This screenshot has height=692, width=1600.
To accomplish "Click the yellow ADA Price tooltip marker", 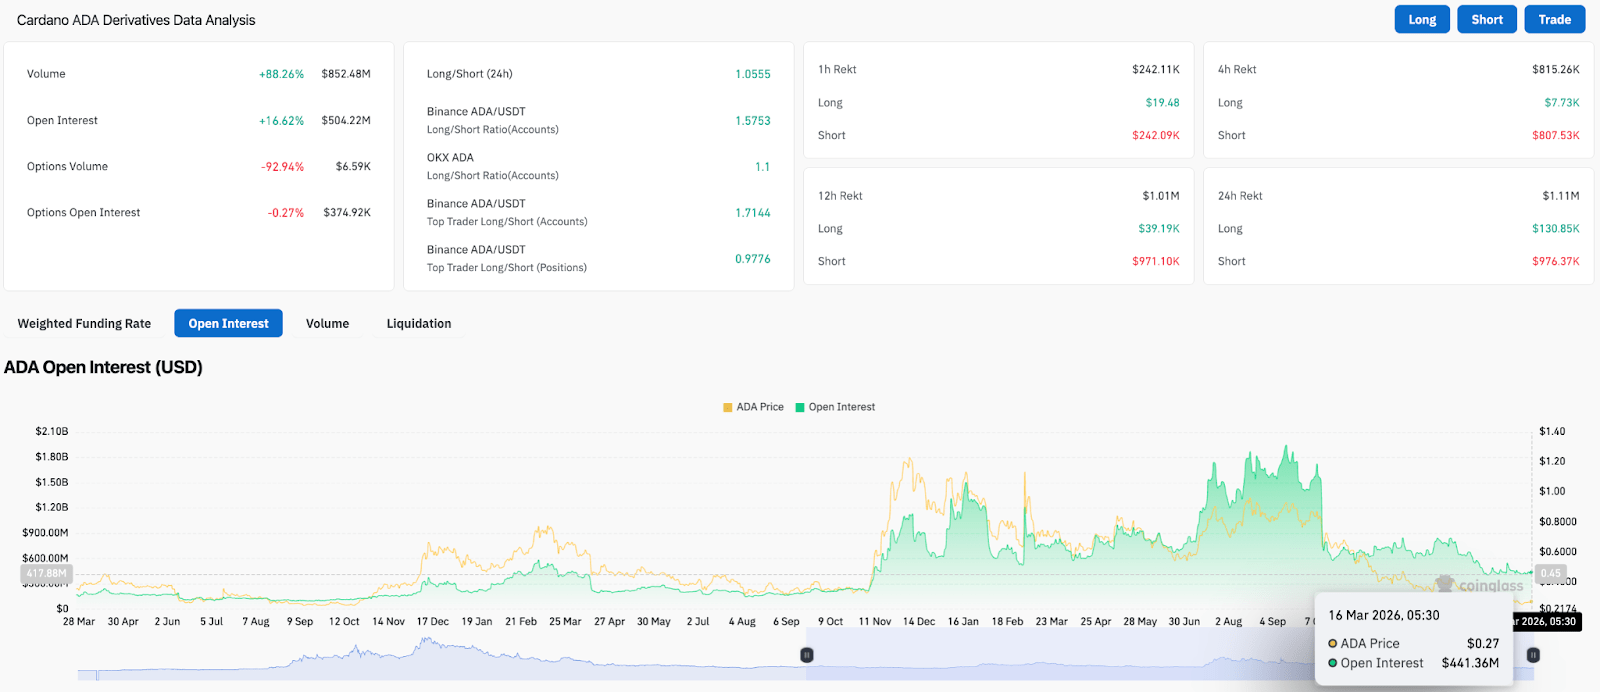I will (1333, 644).
